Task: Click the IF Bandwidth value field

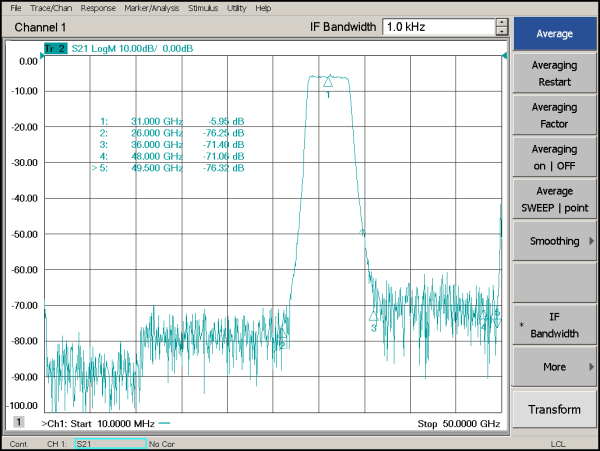Action: [x=439, y=27]
